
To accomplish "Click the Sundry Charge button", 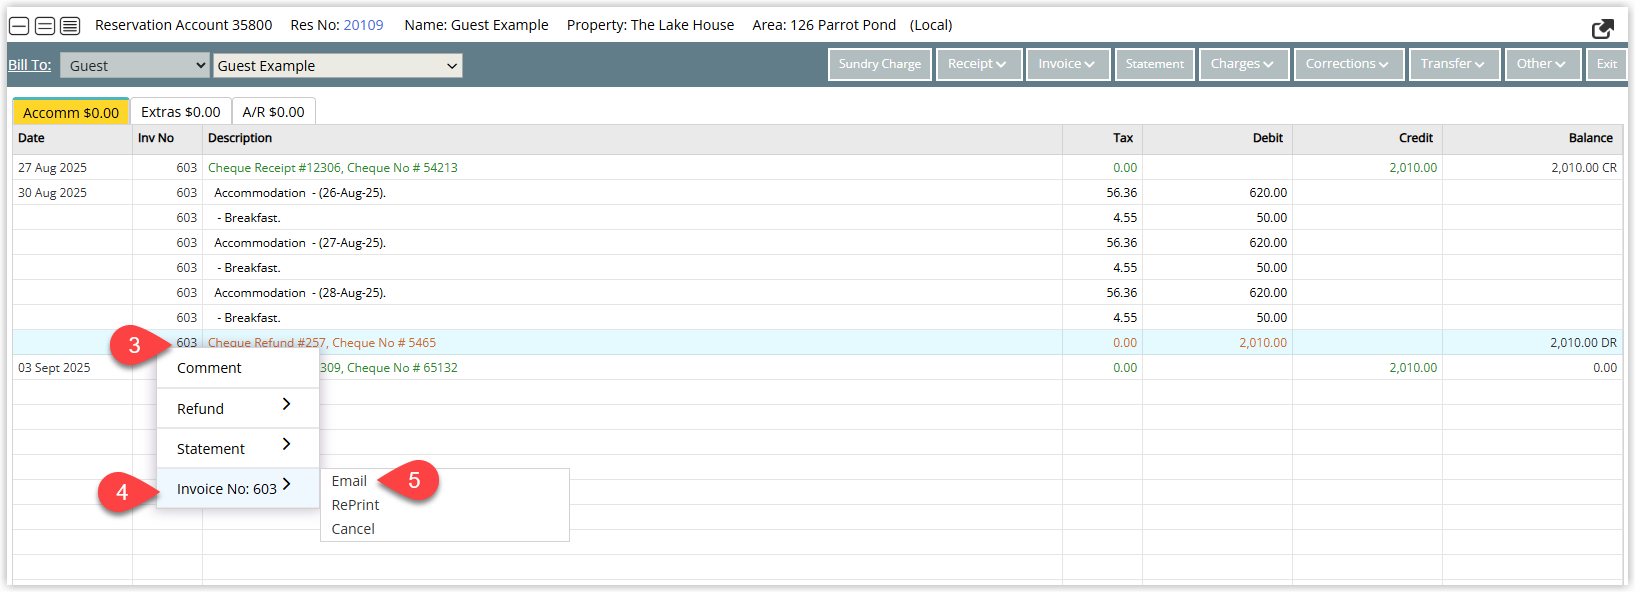I will (880, 64).
